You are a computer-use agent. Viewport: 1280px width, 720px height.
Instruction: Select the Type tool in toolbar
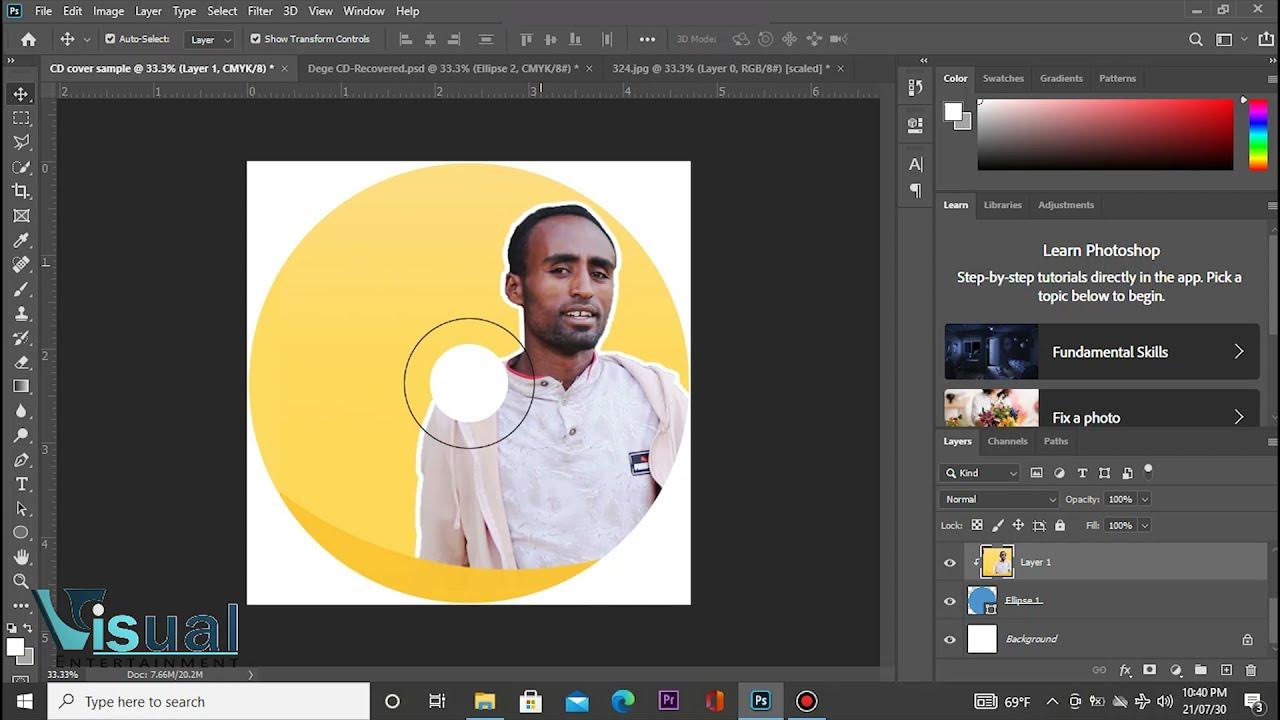tap(21, 484)
